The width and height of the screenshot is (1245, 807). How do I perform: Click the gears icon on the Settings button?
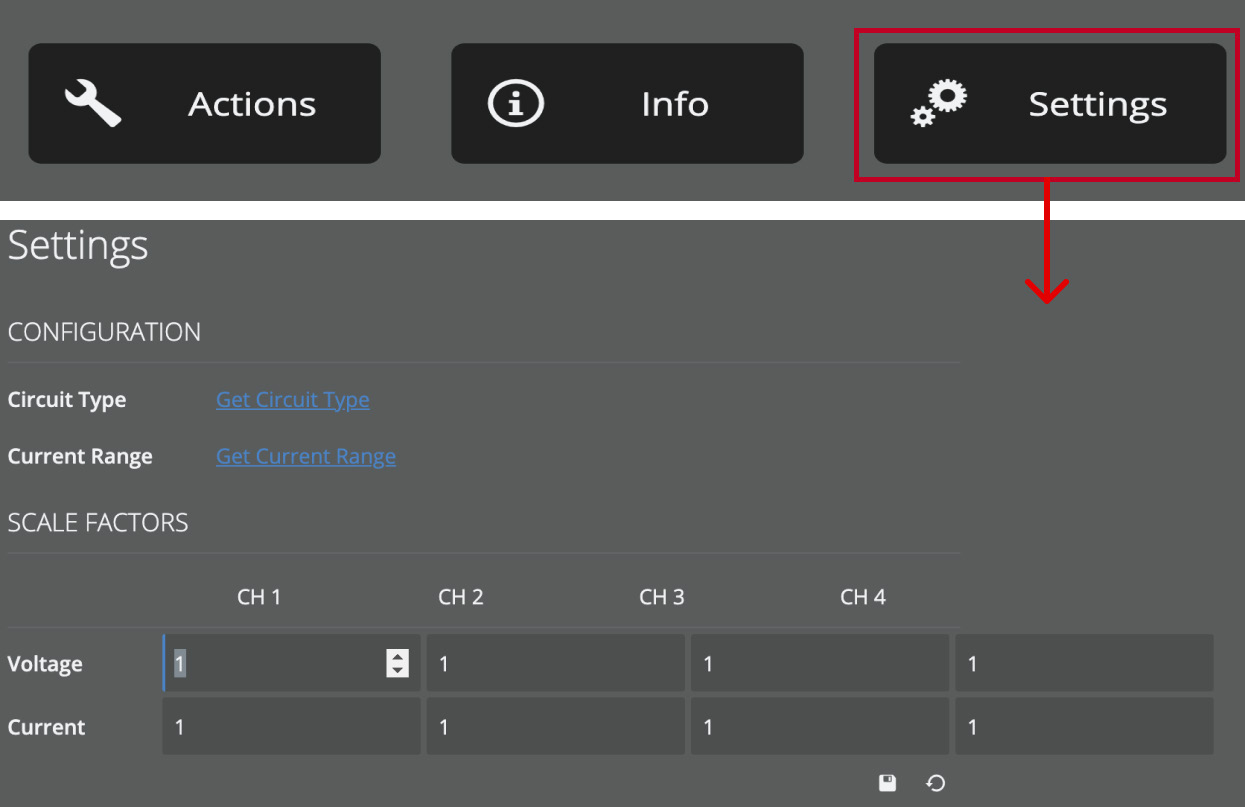(938, 102)
